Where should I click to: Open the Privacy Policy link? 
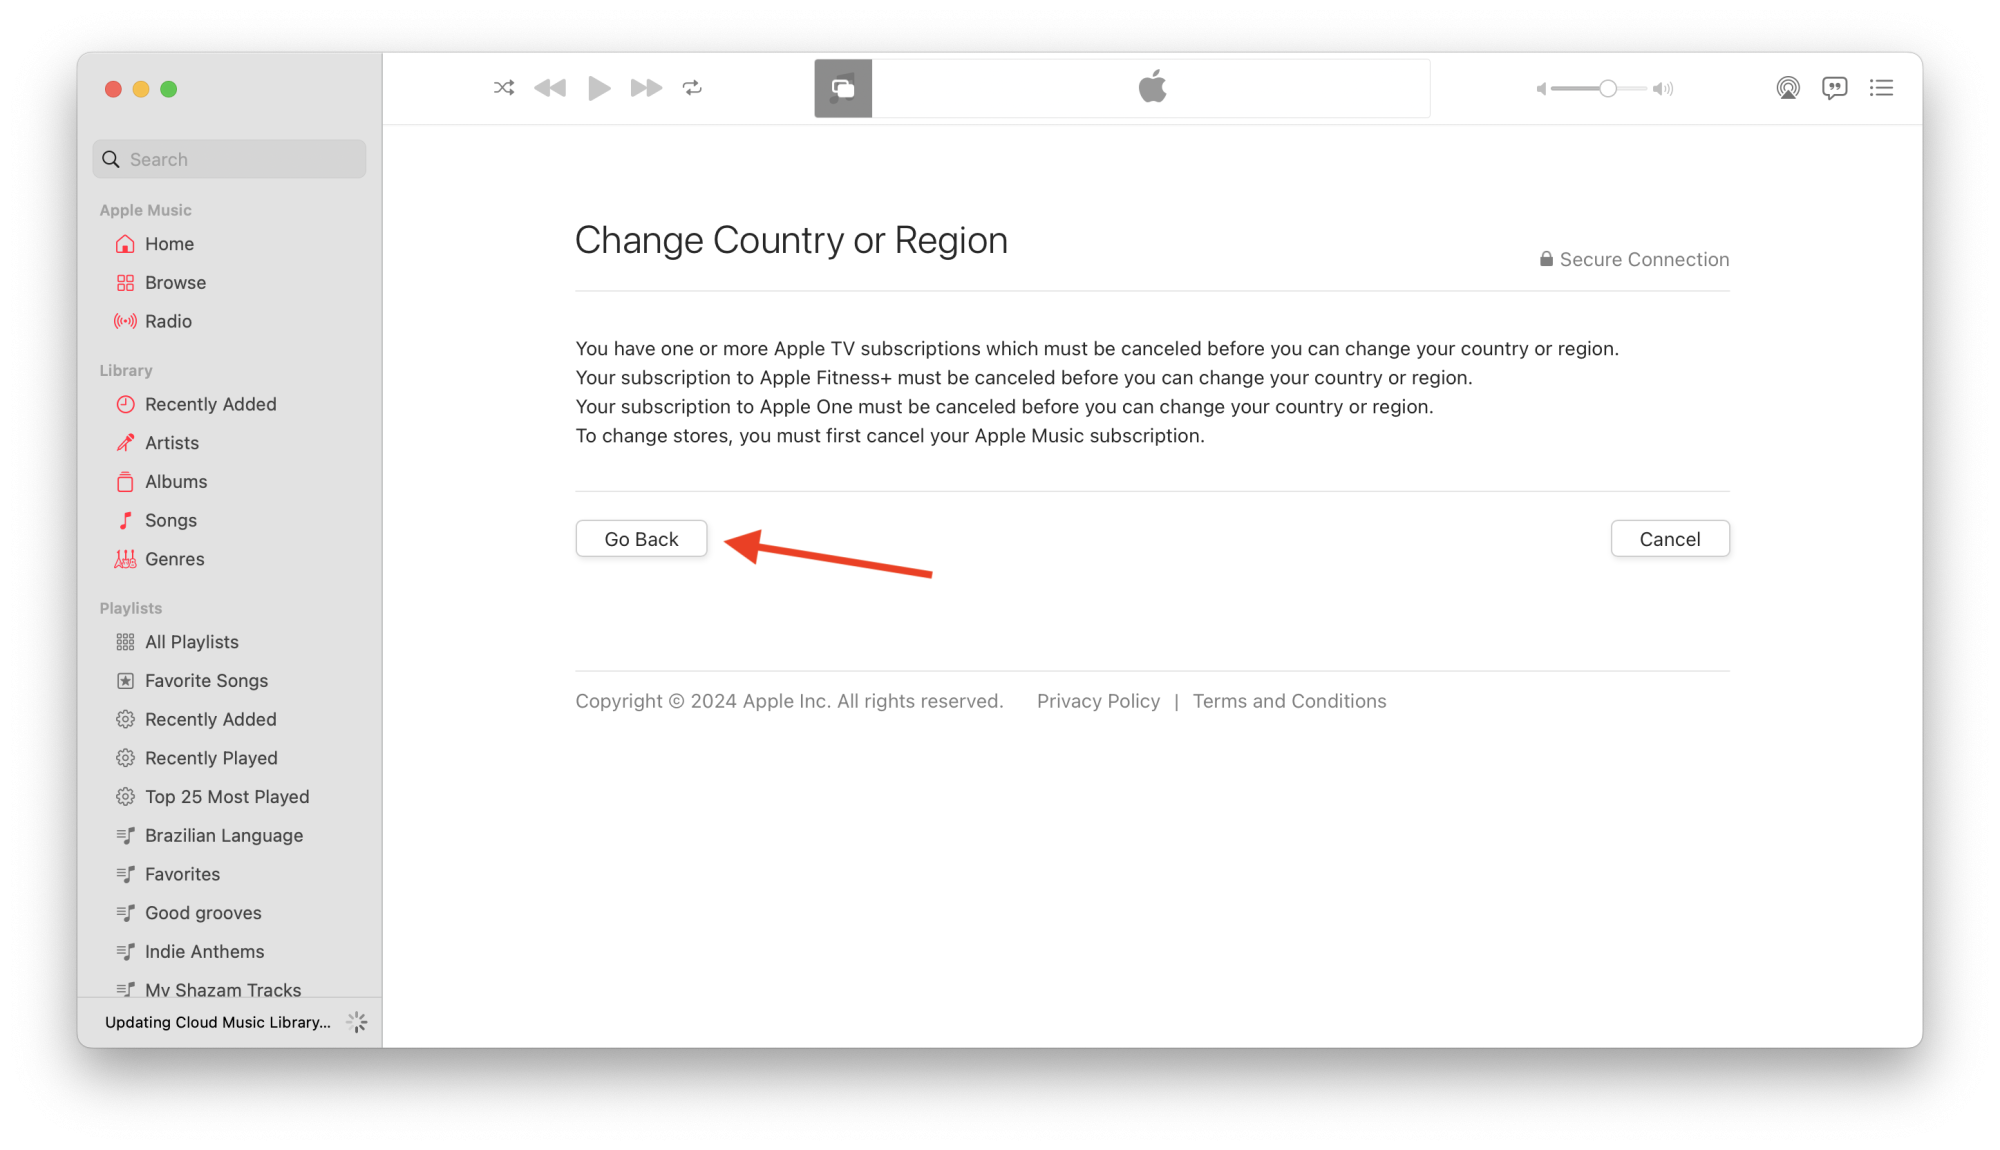click(x=1098, y=701)
